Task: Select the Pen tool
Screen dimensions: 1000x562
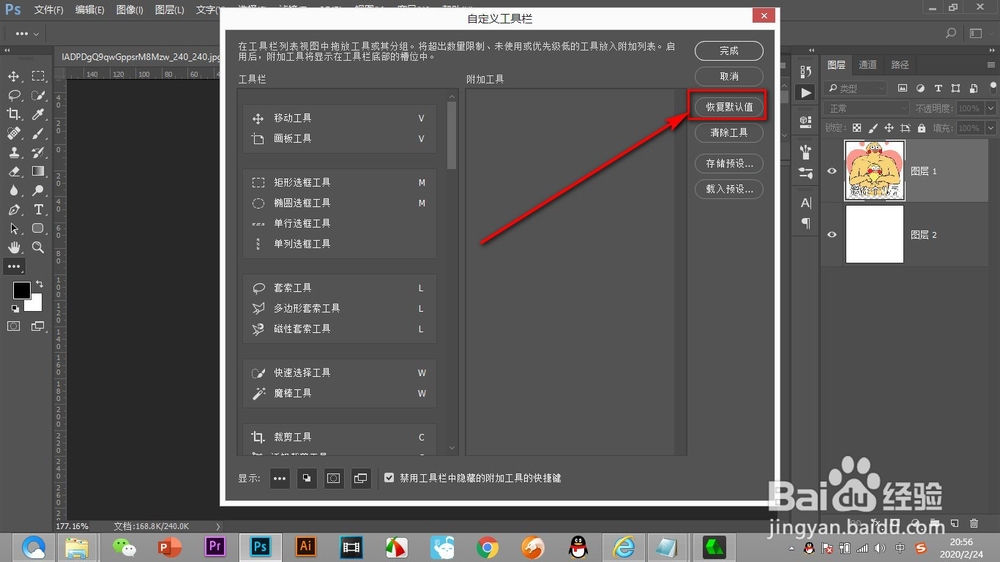Action: click(13, 209)
